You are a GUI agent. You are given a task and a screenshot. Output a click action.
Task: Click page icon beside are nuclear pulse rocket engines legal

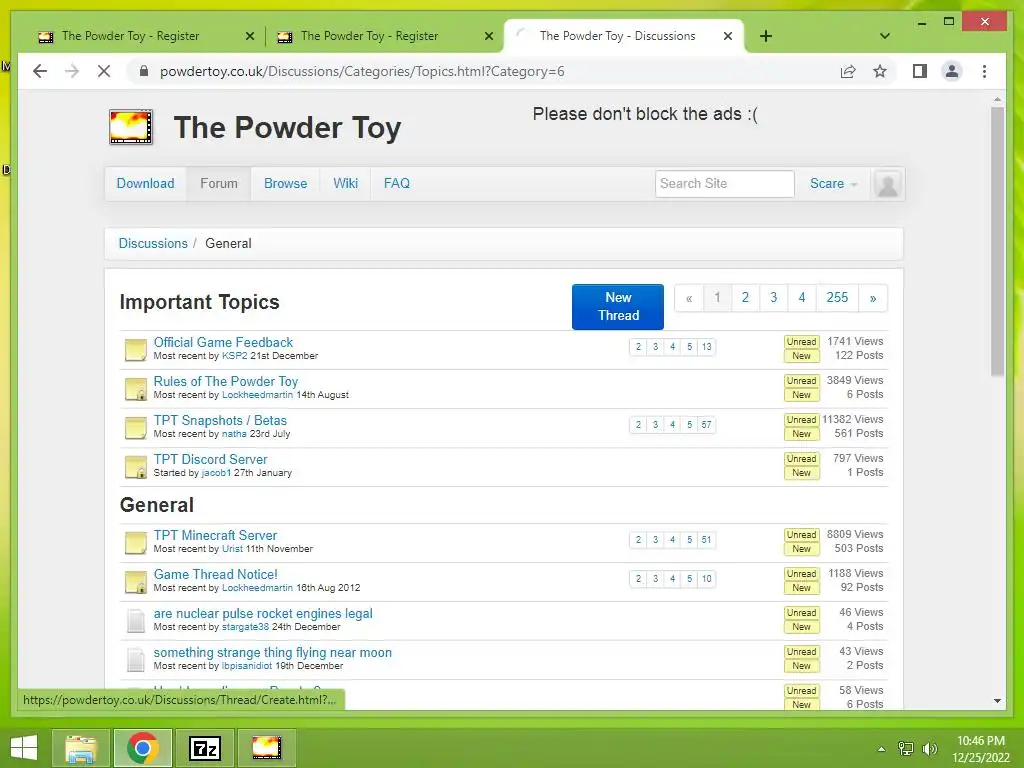pyautogui.click(x=136, y=621)
